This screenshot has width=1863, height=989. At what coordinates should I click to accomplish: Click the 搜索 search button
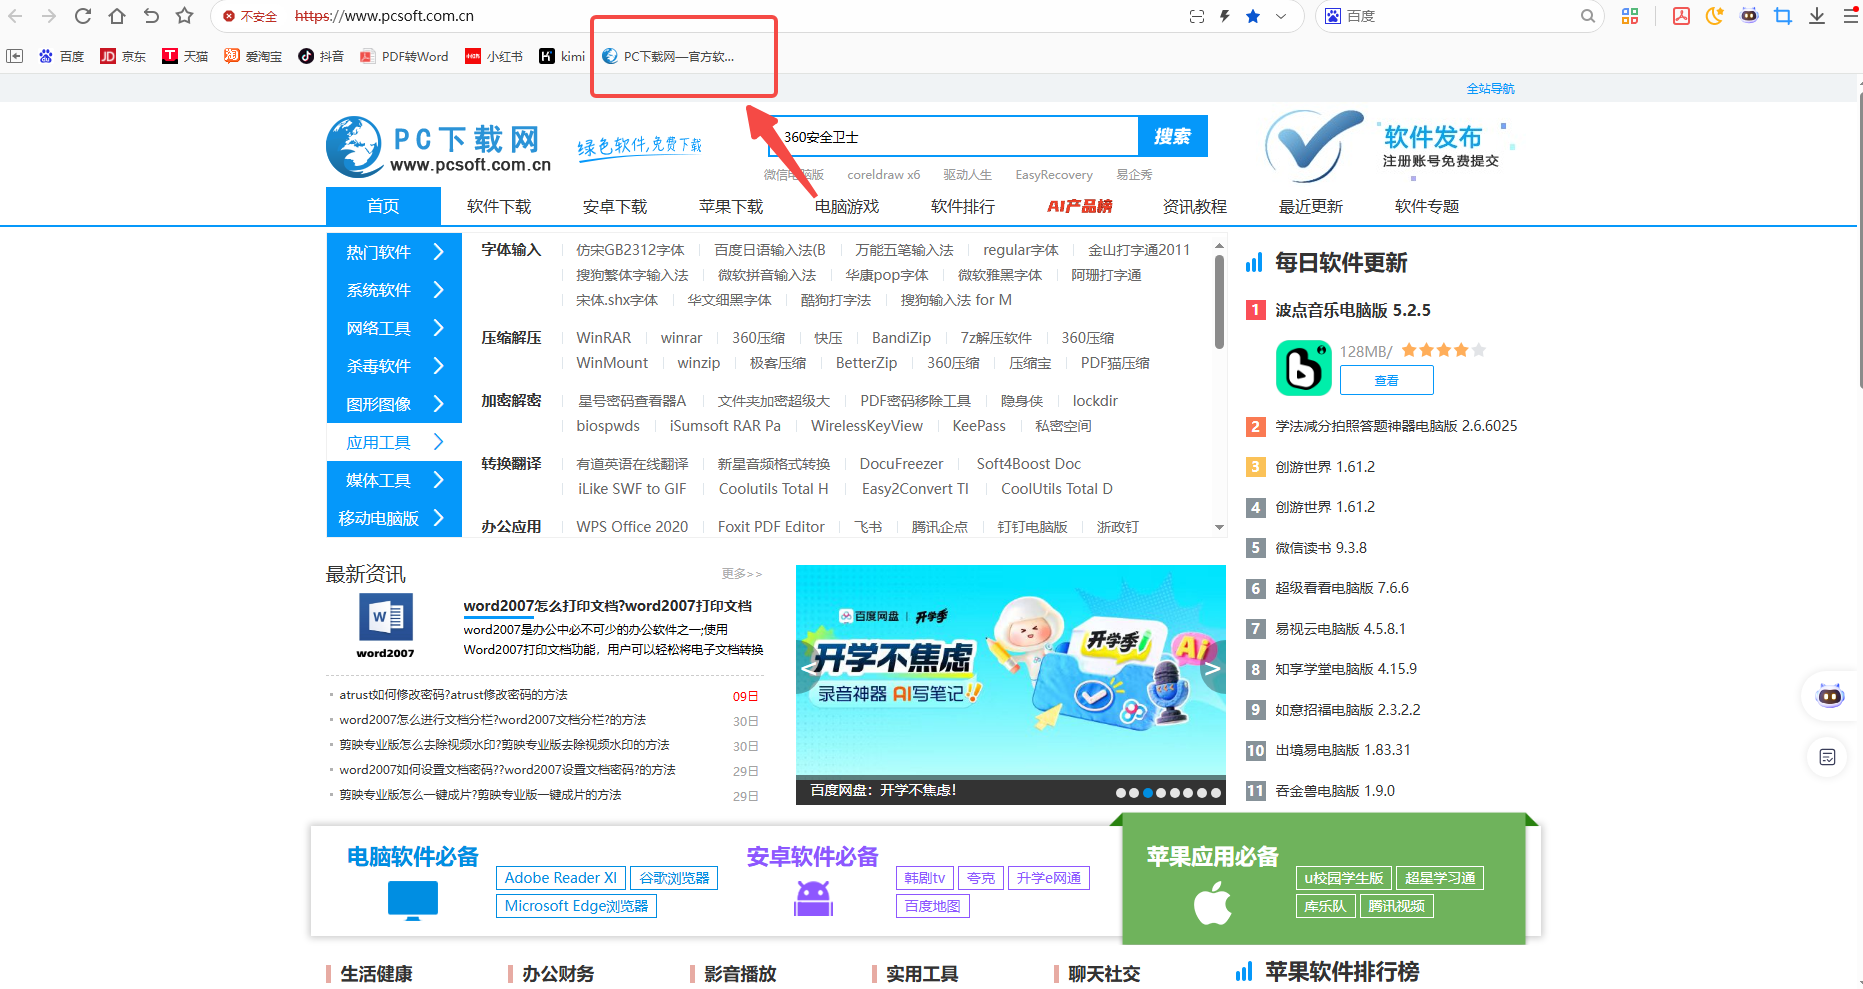1172,136
